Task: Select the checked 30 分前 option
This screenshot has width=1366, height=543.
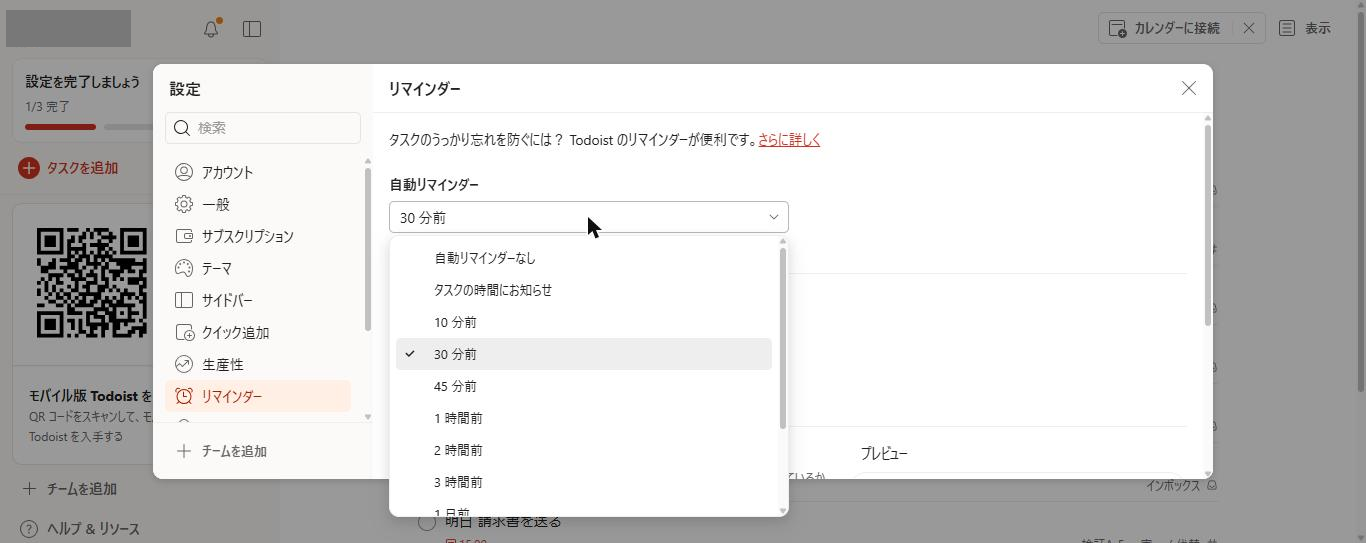Action: [584, 354]
